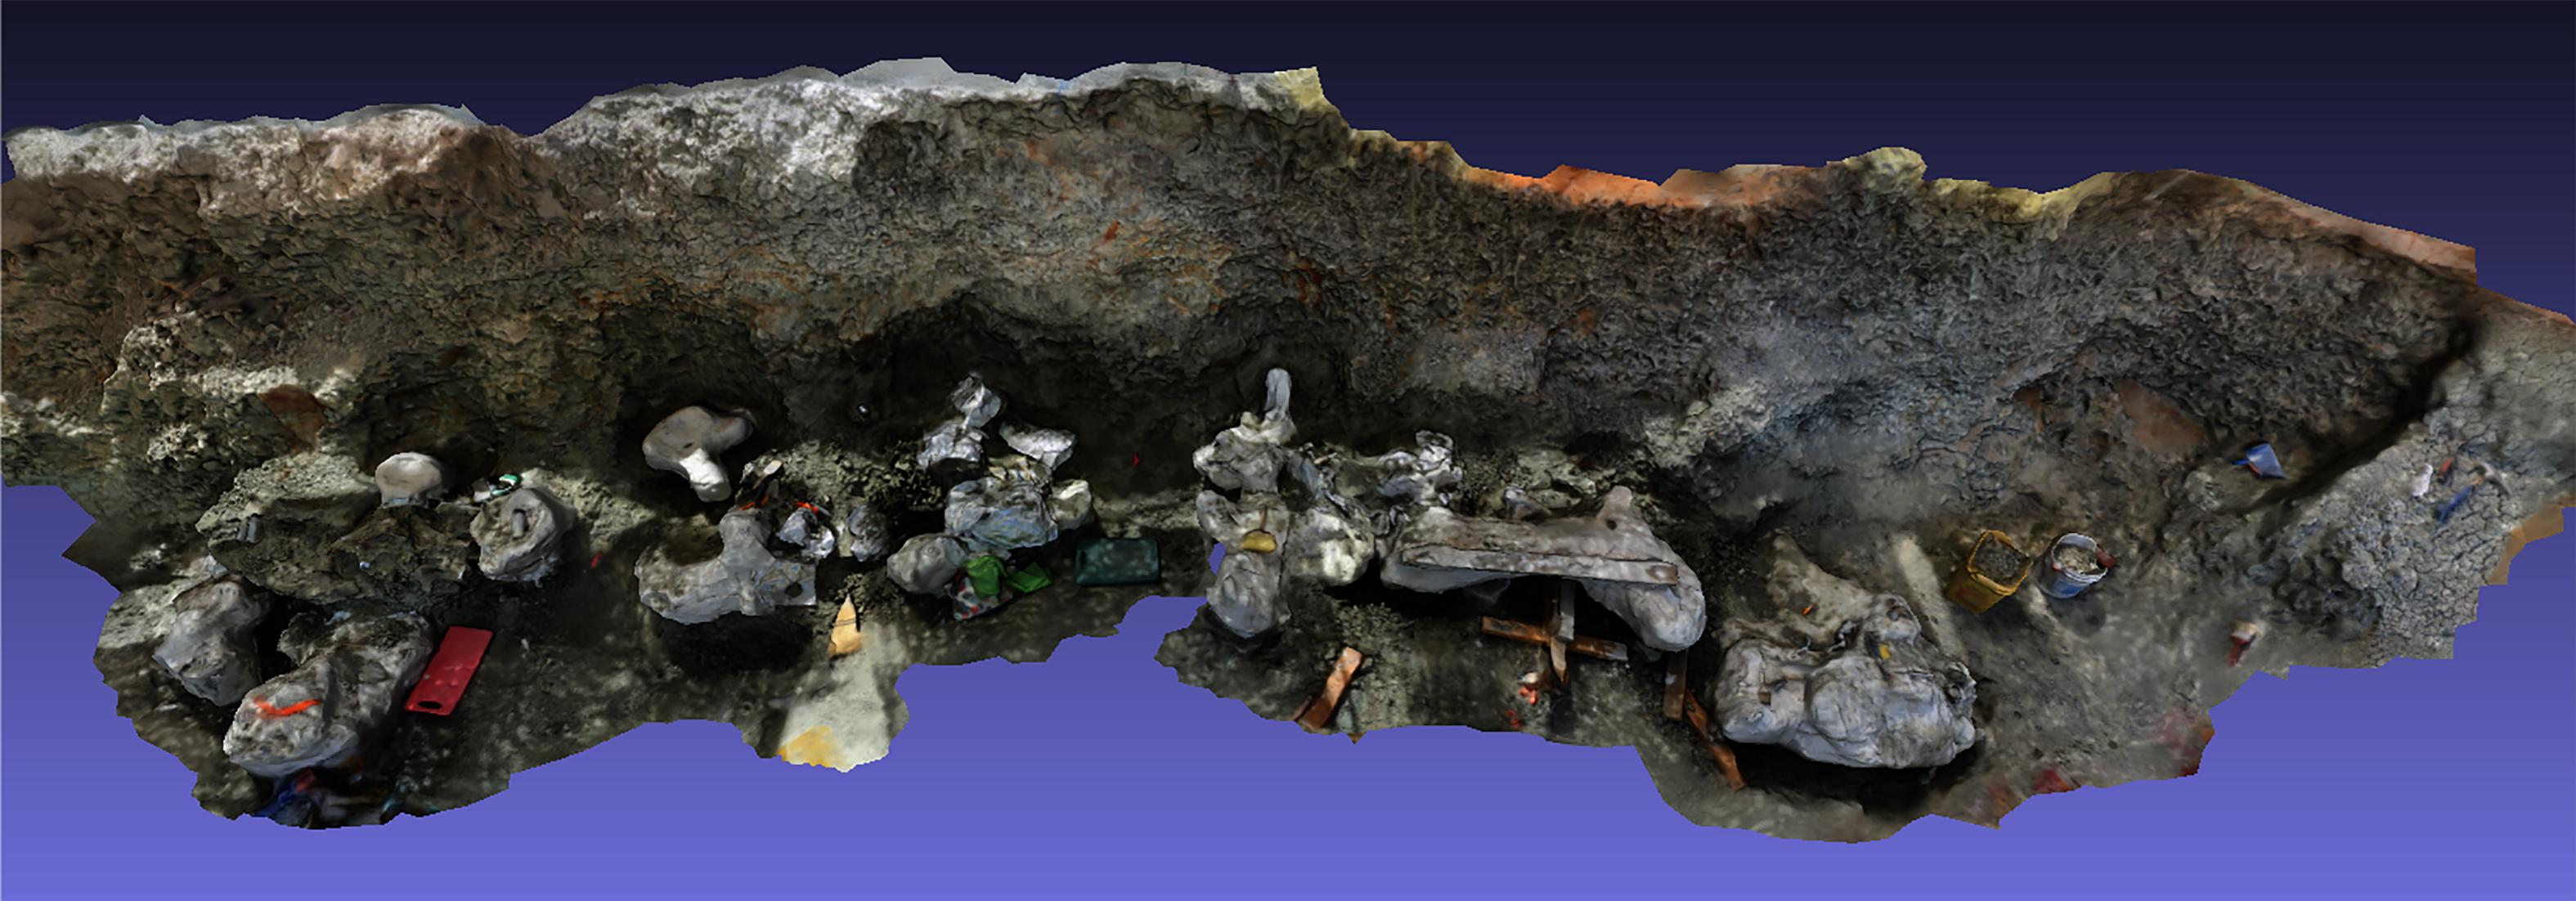Click the white bucket beside the yellow bucket

pos(2074,565)
